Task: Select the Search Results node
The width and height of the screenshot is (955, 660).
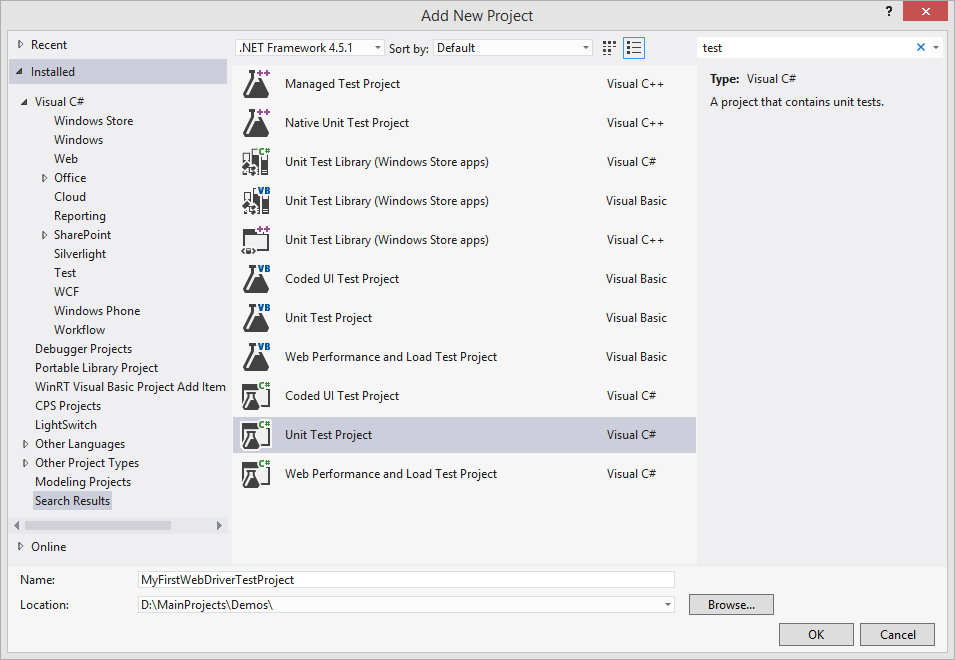Action: pos(72,500)
